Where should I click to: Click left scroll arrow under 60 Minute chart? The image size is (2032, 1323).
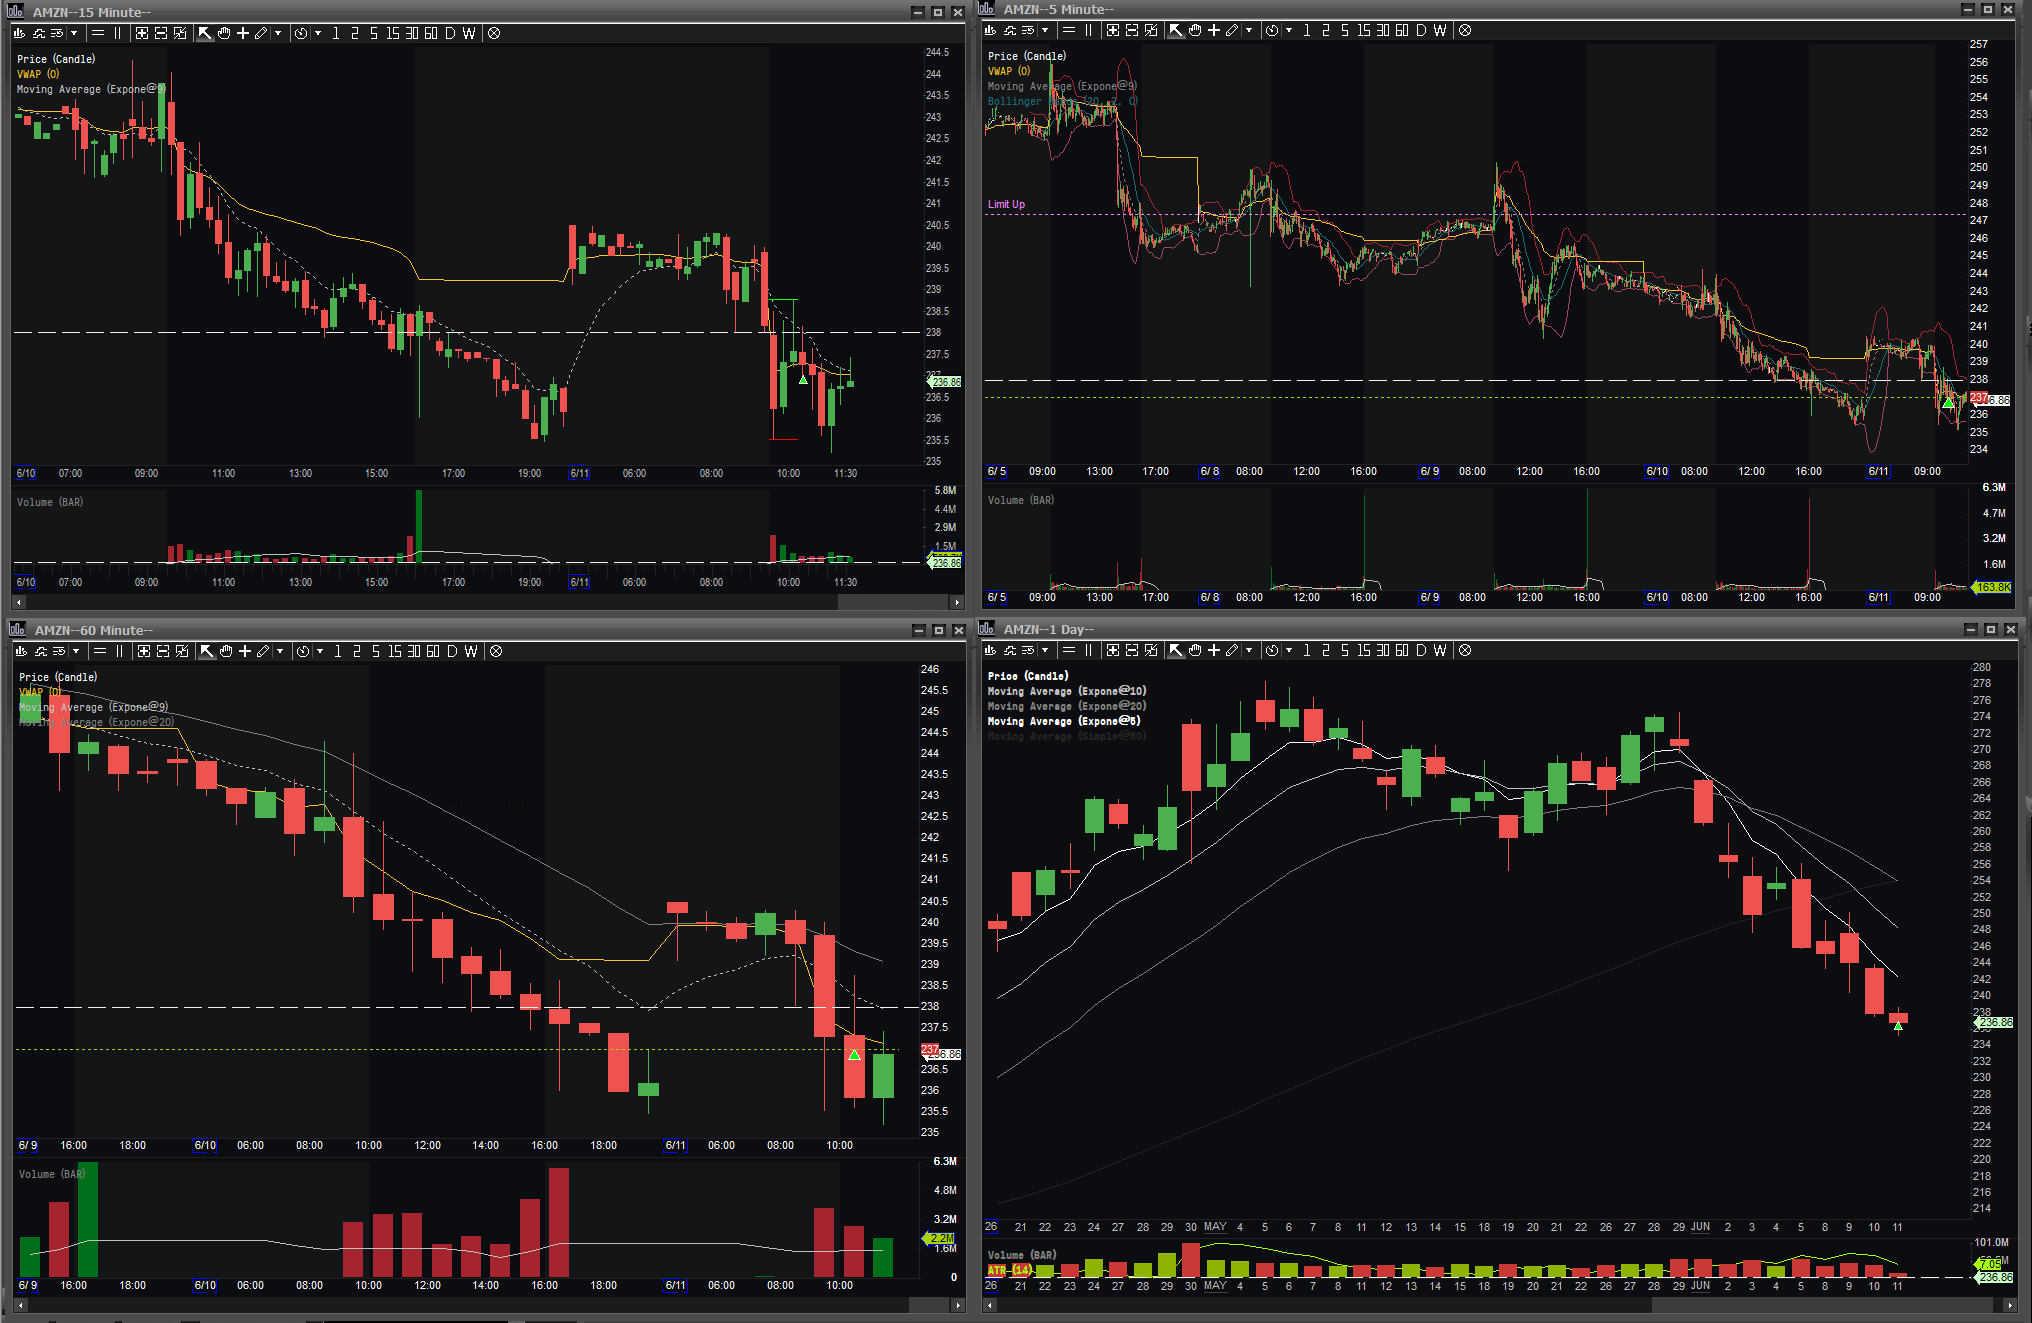point(20,1305)
